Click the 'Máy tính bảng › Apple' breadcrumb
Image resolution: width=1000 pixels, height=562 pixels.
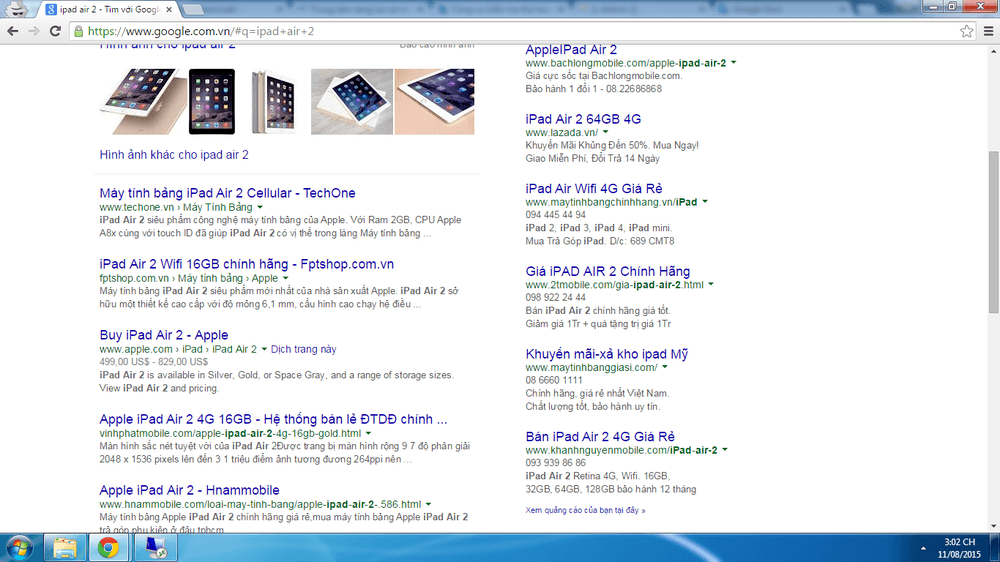click(x=228, y=278)
